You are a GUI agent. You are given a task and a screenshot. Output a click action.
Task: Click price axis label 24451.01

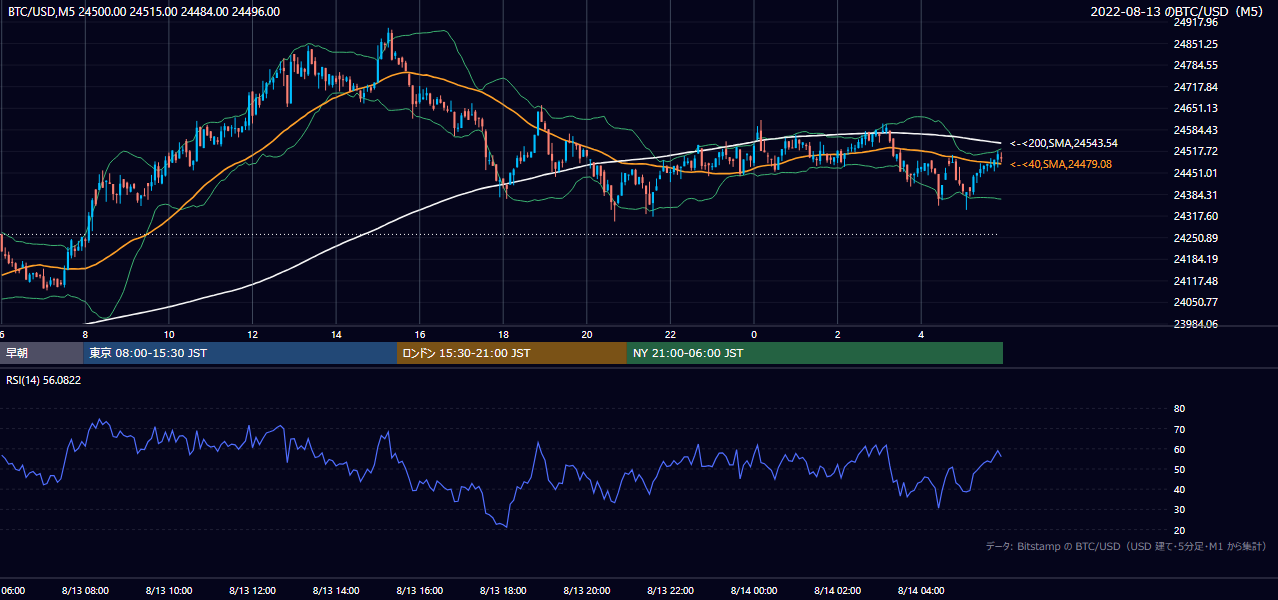click(1196, 173)
